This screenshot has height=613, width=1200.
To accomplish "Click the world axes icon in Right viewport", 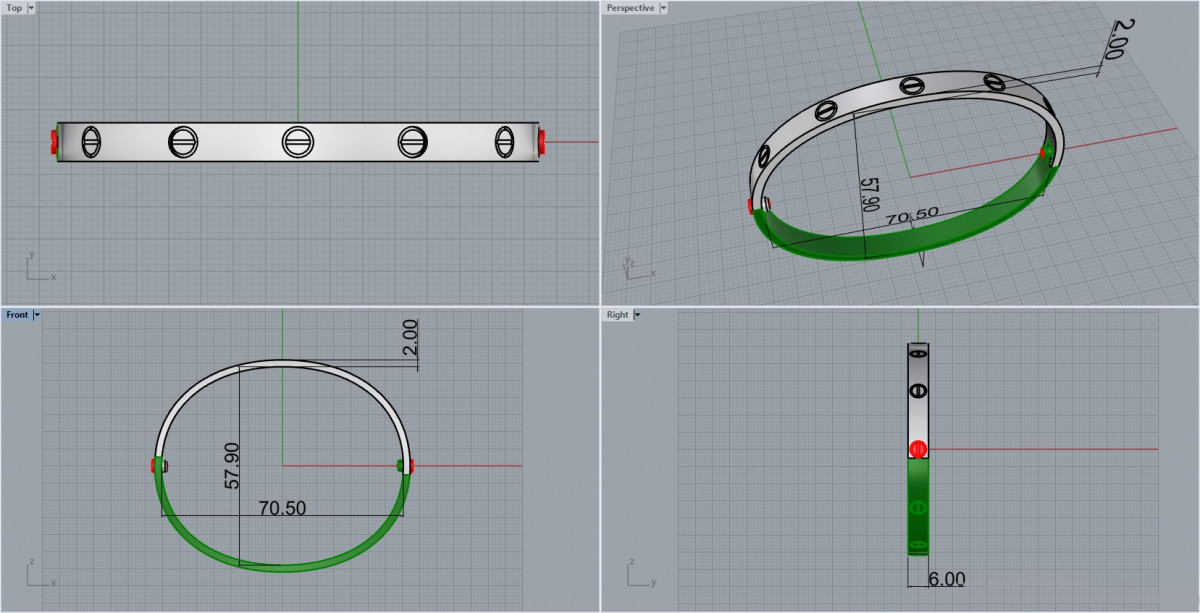I will [640, 575].
